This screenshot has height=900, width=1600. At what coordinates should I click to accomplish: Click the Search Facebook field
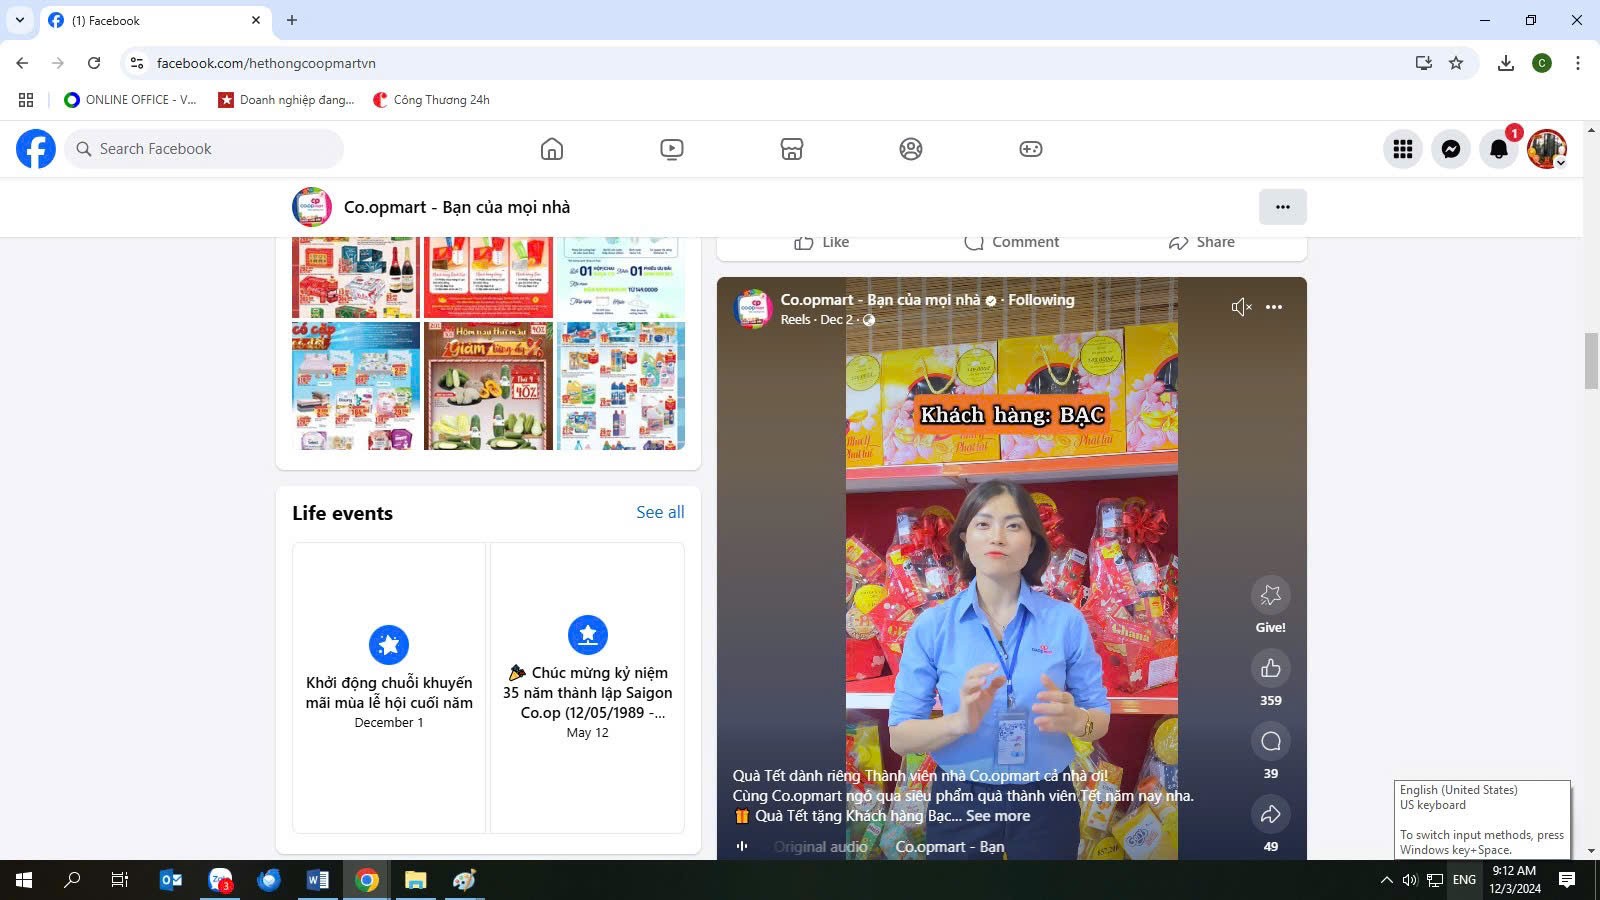point(205,149)
